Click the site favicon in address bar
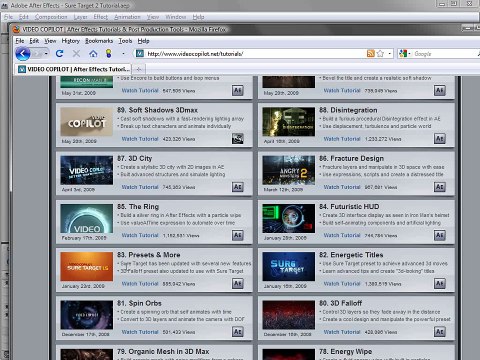This screenshot has height=360, width=480. (140, 53)
